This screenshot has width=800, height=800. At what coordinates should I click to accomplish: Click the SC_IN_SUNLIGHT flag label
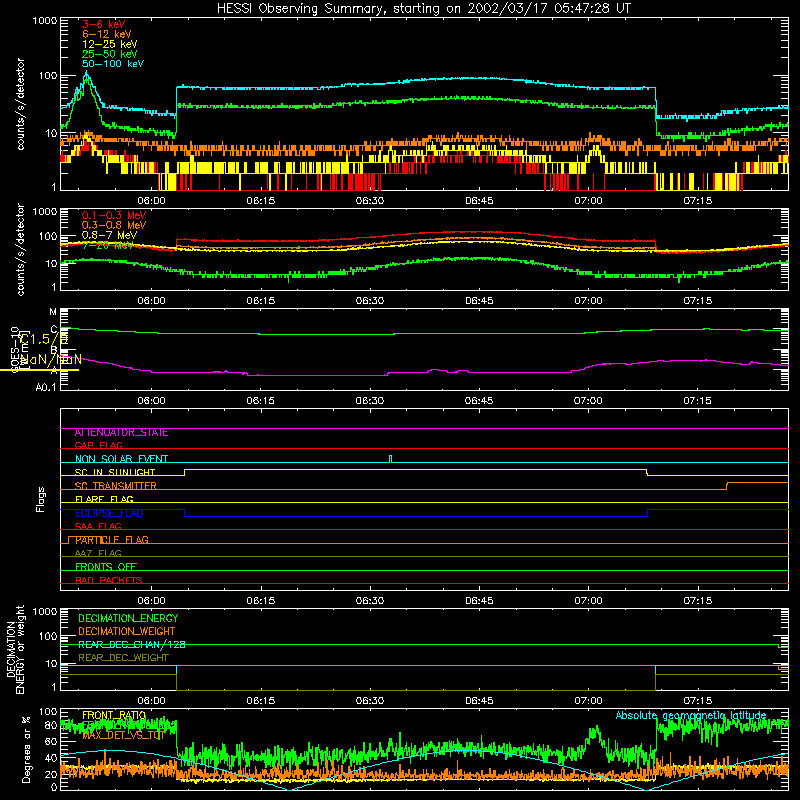pos(115,472)
